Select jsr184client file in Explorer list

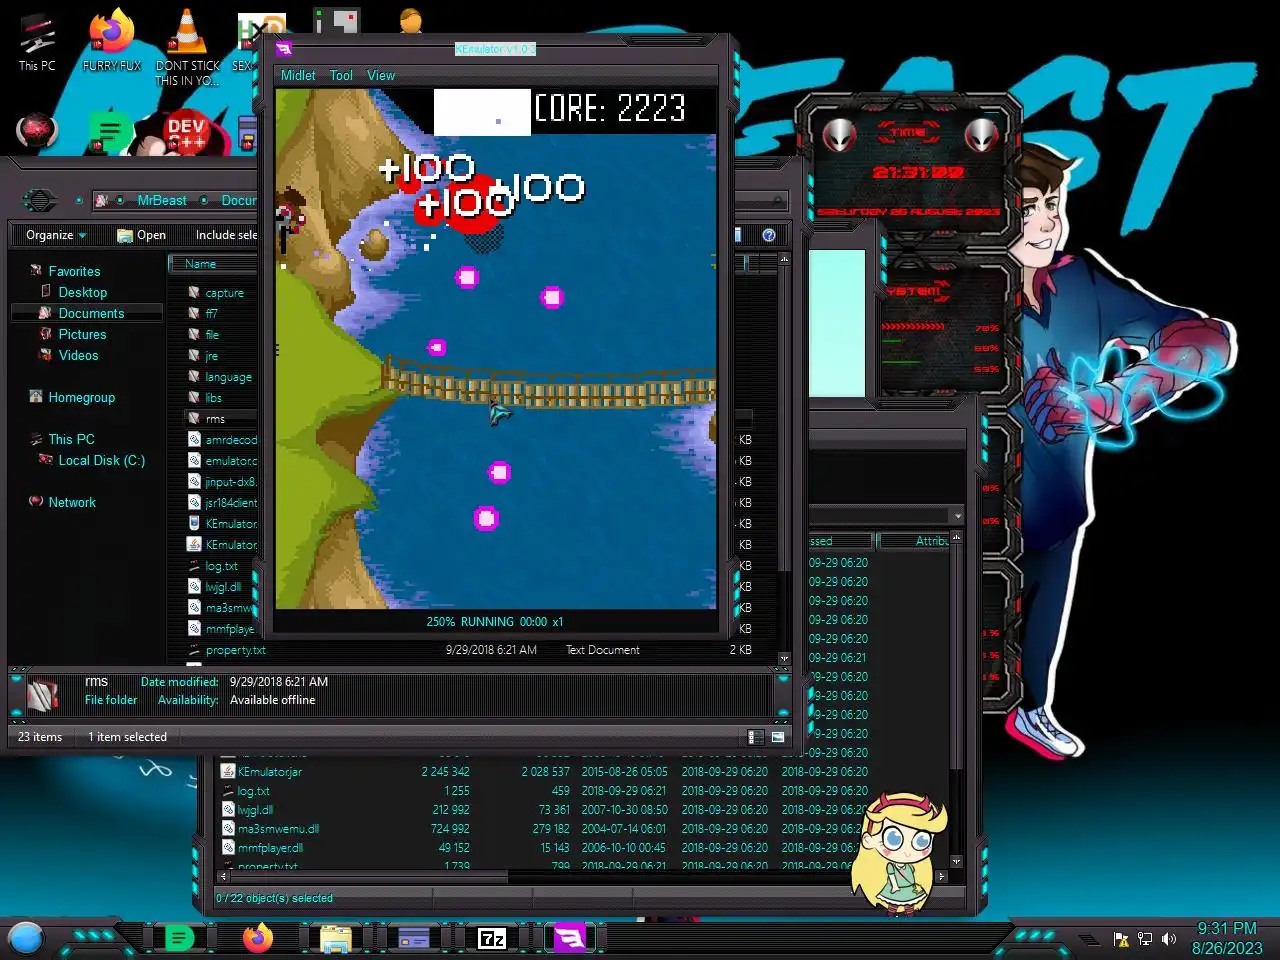coord(230,503)
